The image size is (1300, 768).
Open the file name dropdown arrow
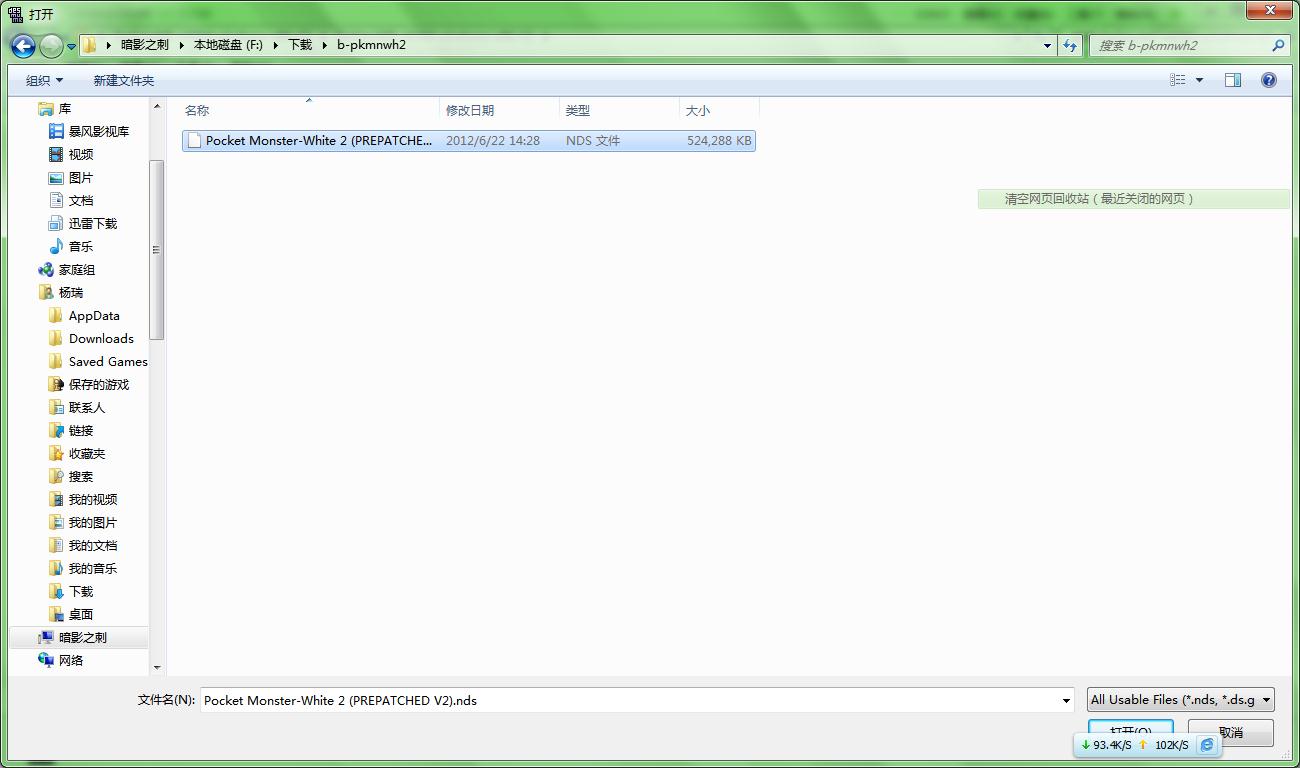1066,700
